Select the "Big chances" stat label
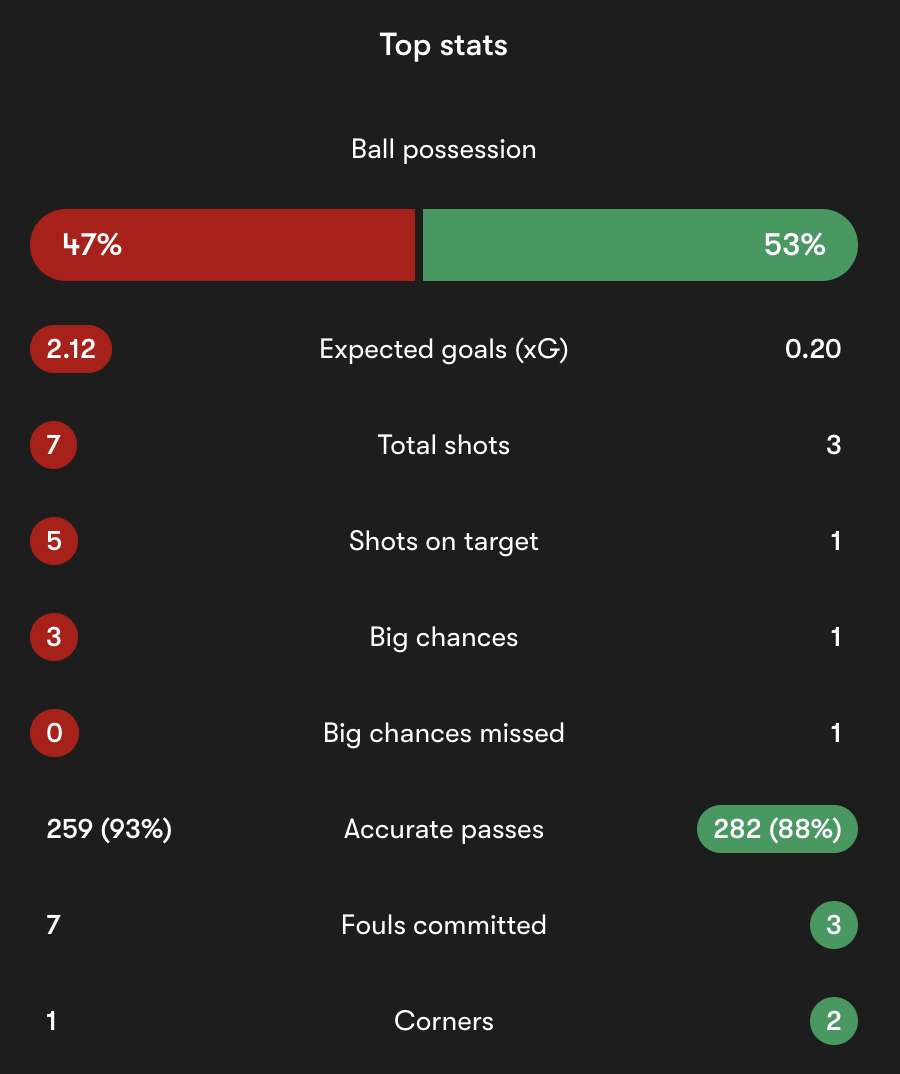This screenshot has height=1074, width=900. tap(444, 637)
